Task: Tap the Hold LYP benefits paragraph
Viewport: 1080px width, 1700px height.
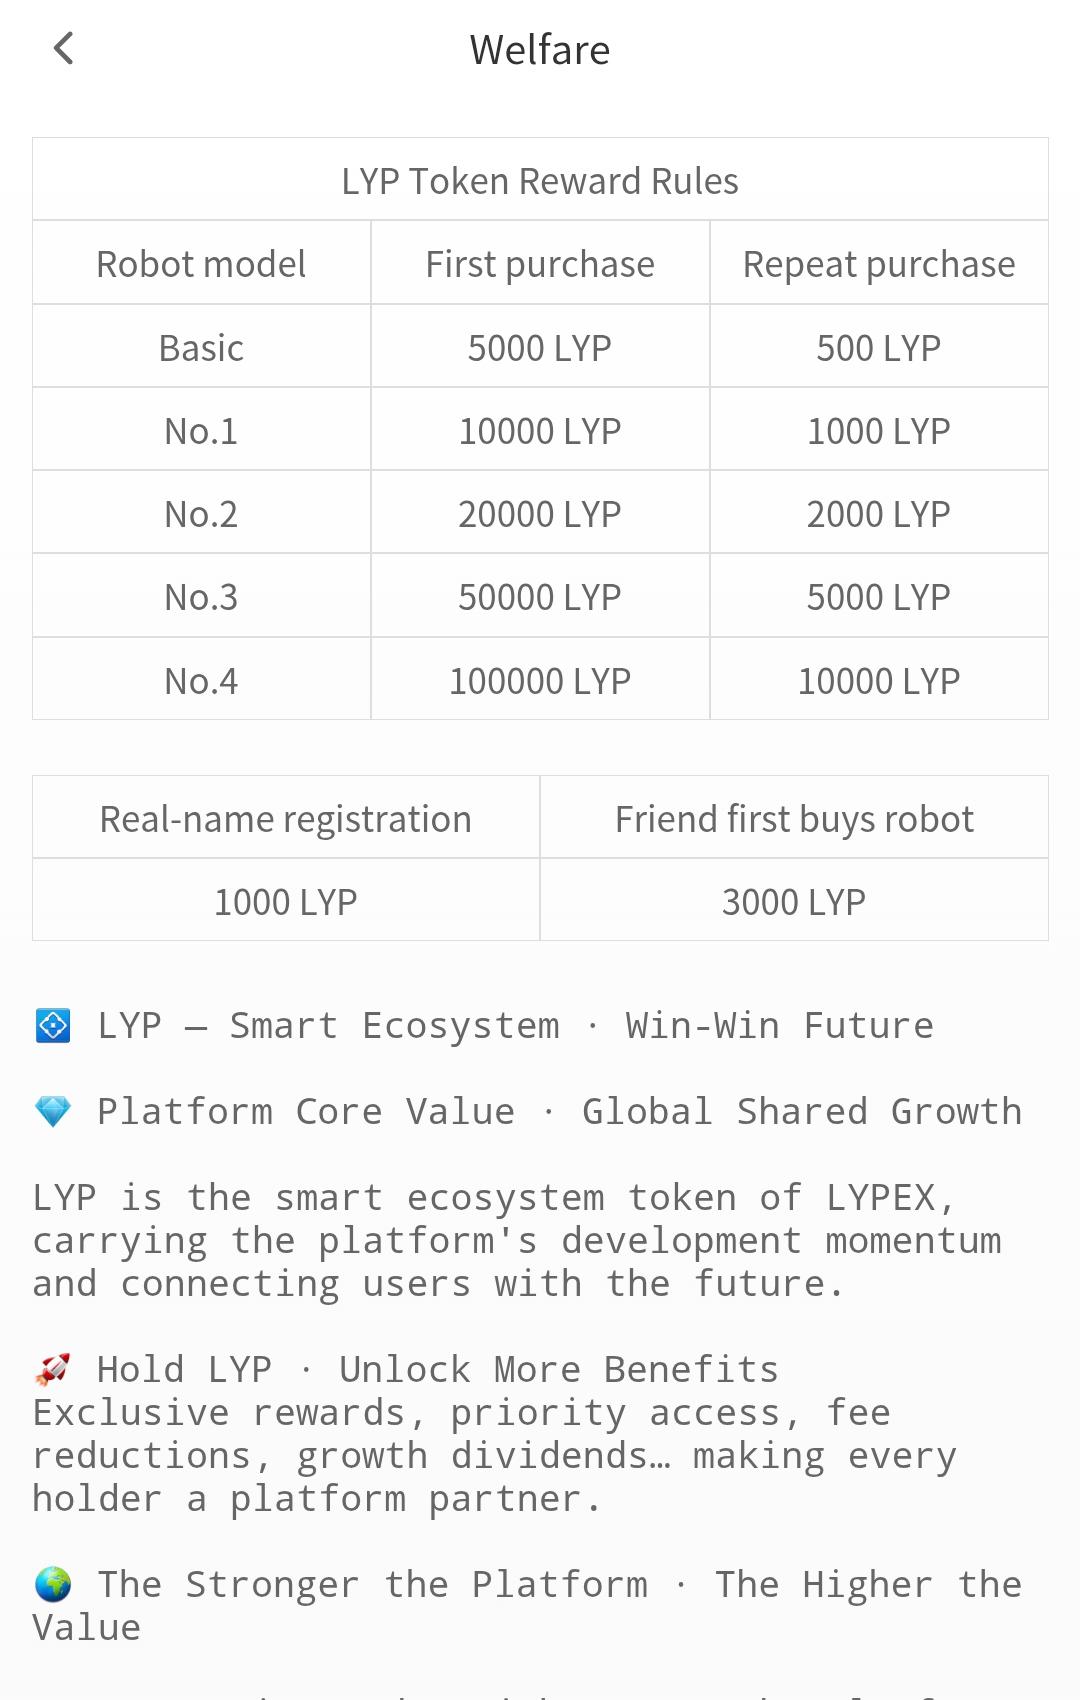Action: pyautogui.click(x=495, y=1455)
